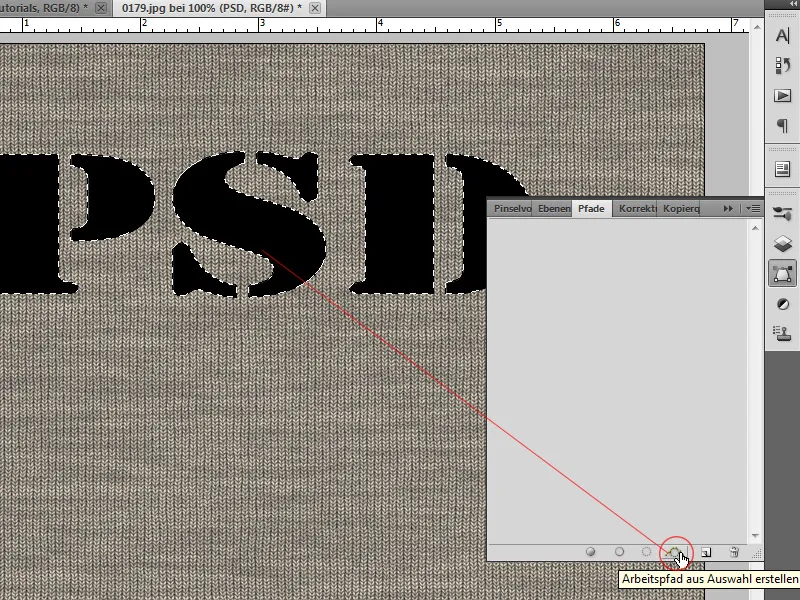Fill path with foreground color icon
Image resolution: width=800 pixels, height=600 pixels.
click(x=590, y=552)
